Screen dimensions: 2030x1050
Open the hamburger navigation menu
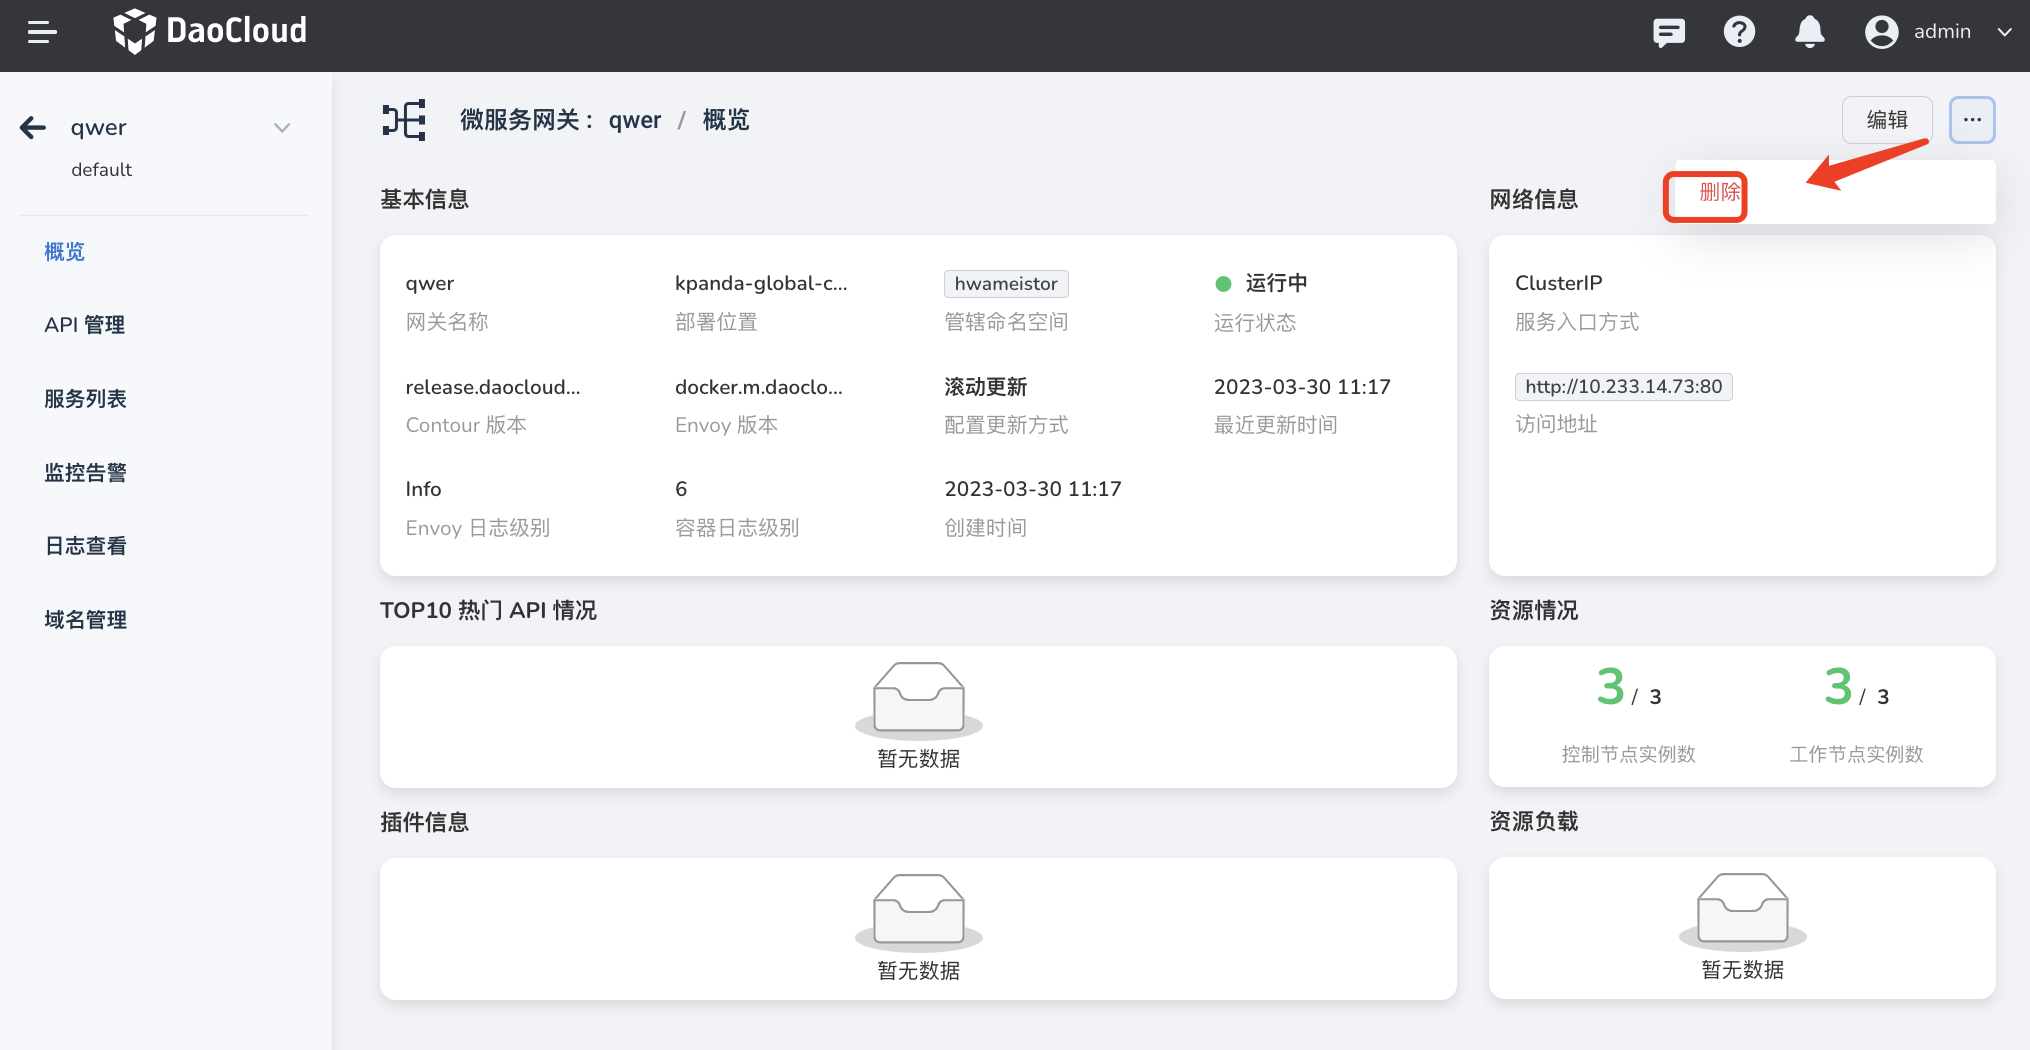(x=42, y=32)
